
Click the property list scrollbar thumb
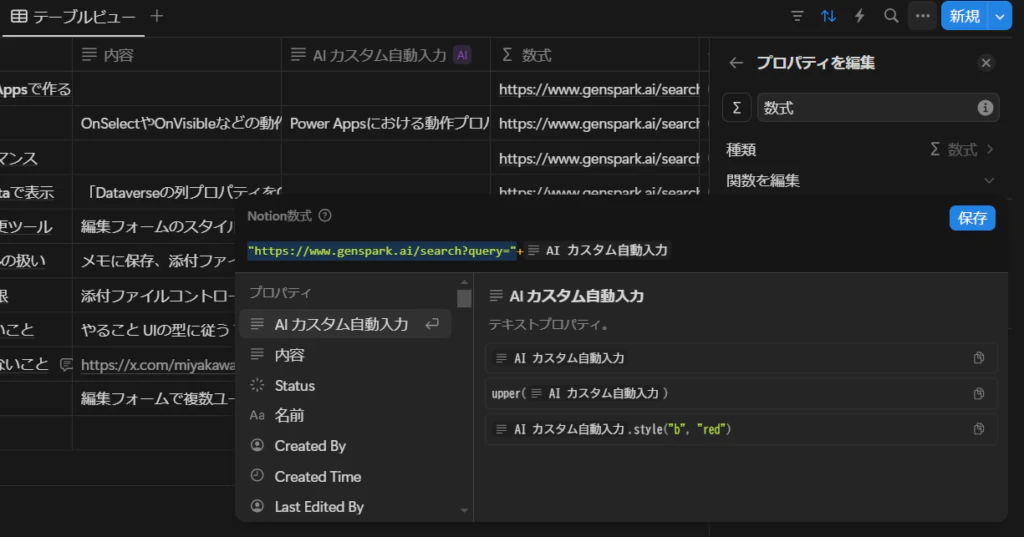464,299
